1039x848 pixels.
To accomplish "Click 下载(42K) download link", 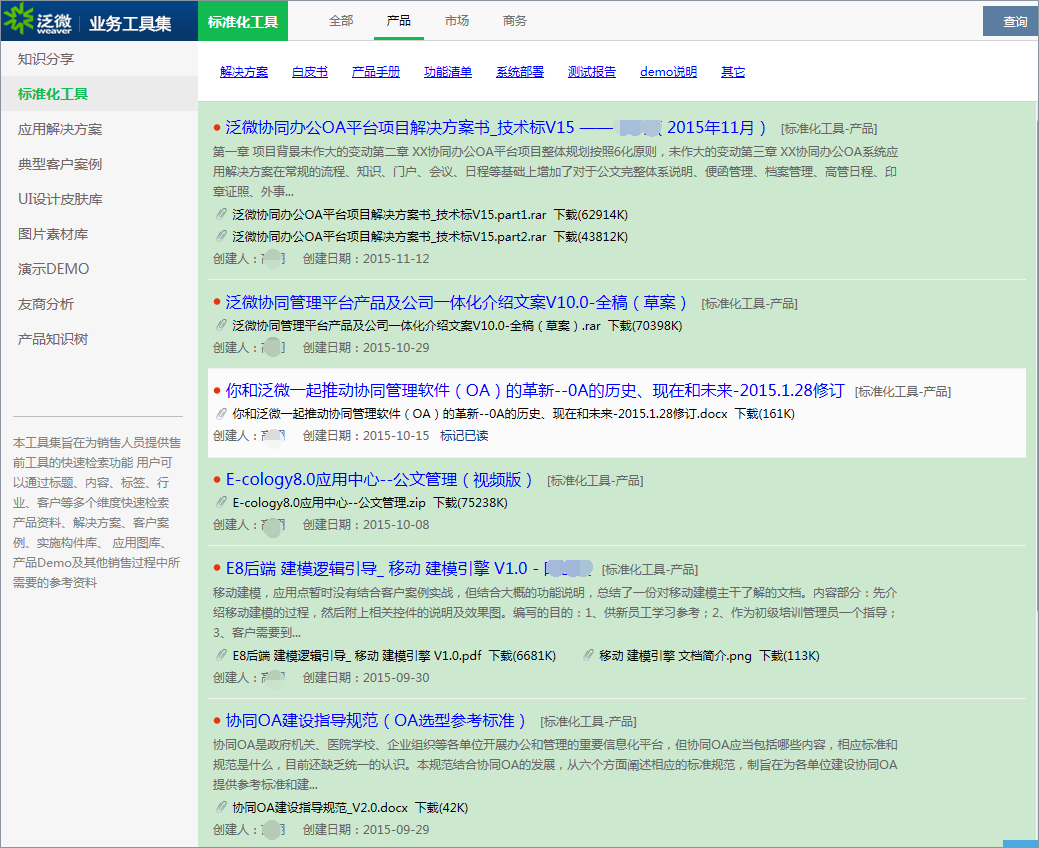I will point(441,808).
